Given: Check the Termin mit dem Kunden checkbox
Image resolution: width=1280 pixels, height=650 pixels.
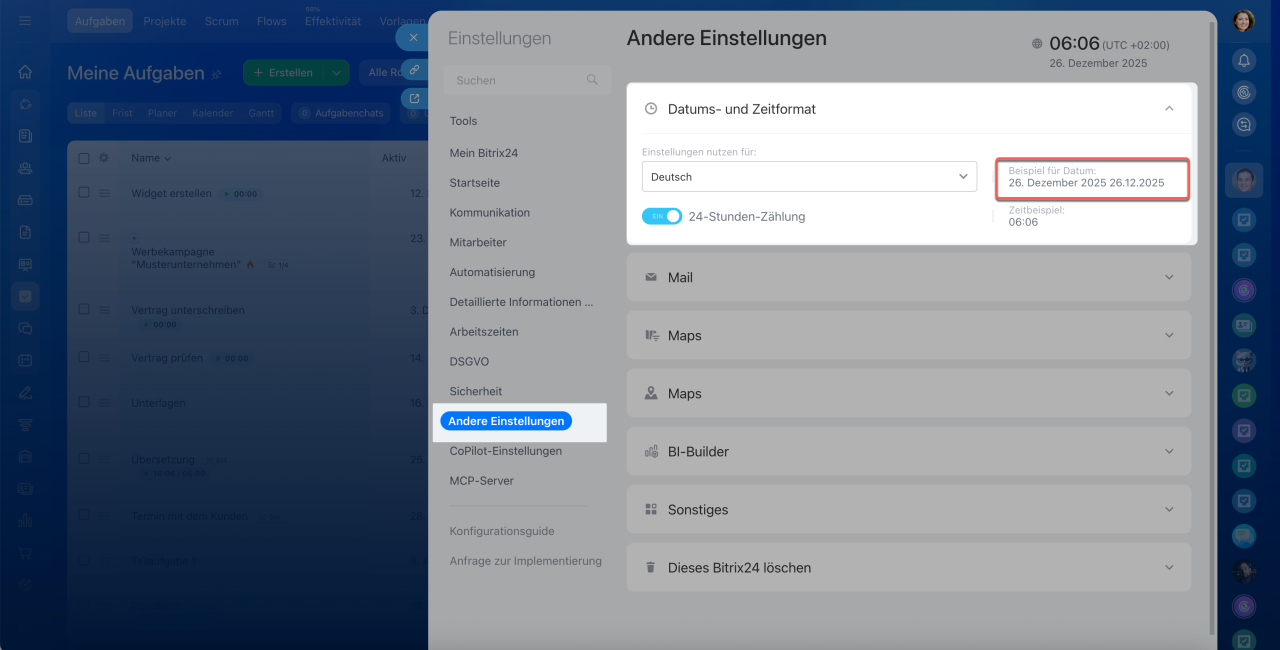Looking at the screenshot, I should point(84,516).
